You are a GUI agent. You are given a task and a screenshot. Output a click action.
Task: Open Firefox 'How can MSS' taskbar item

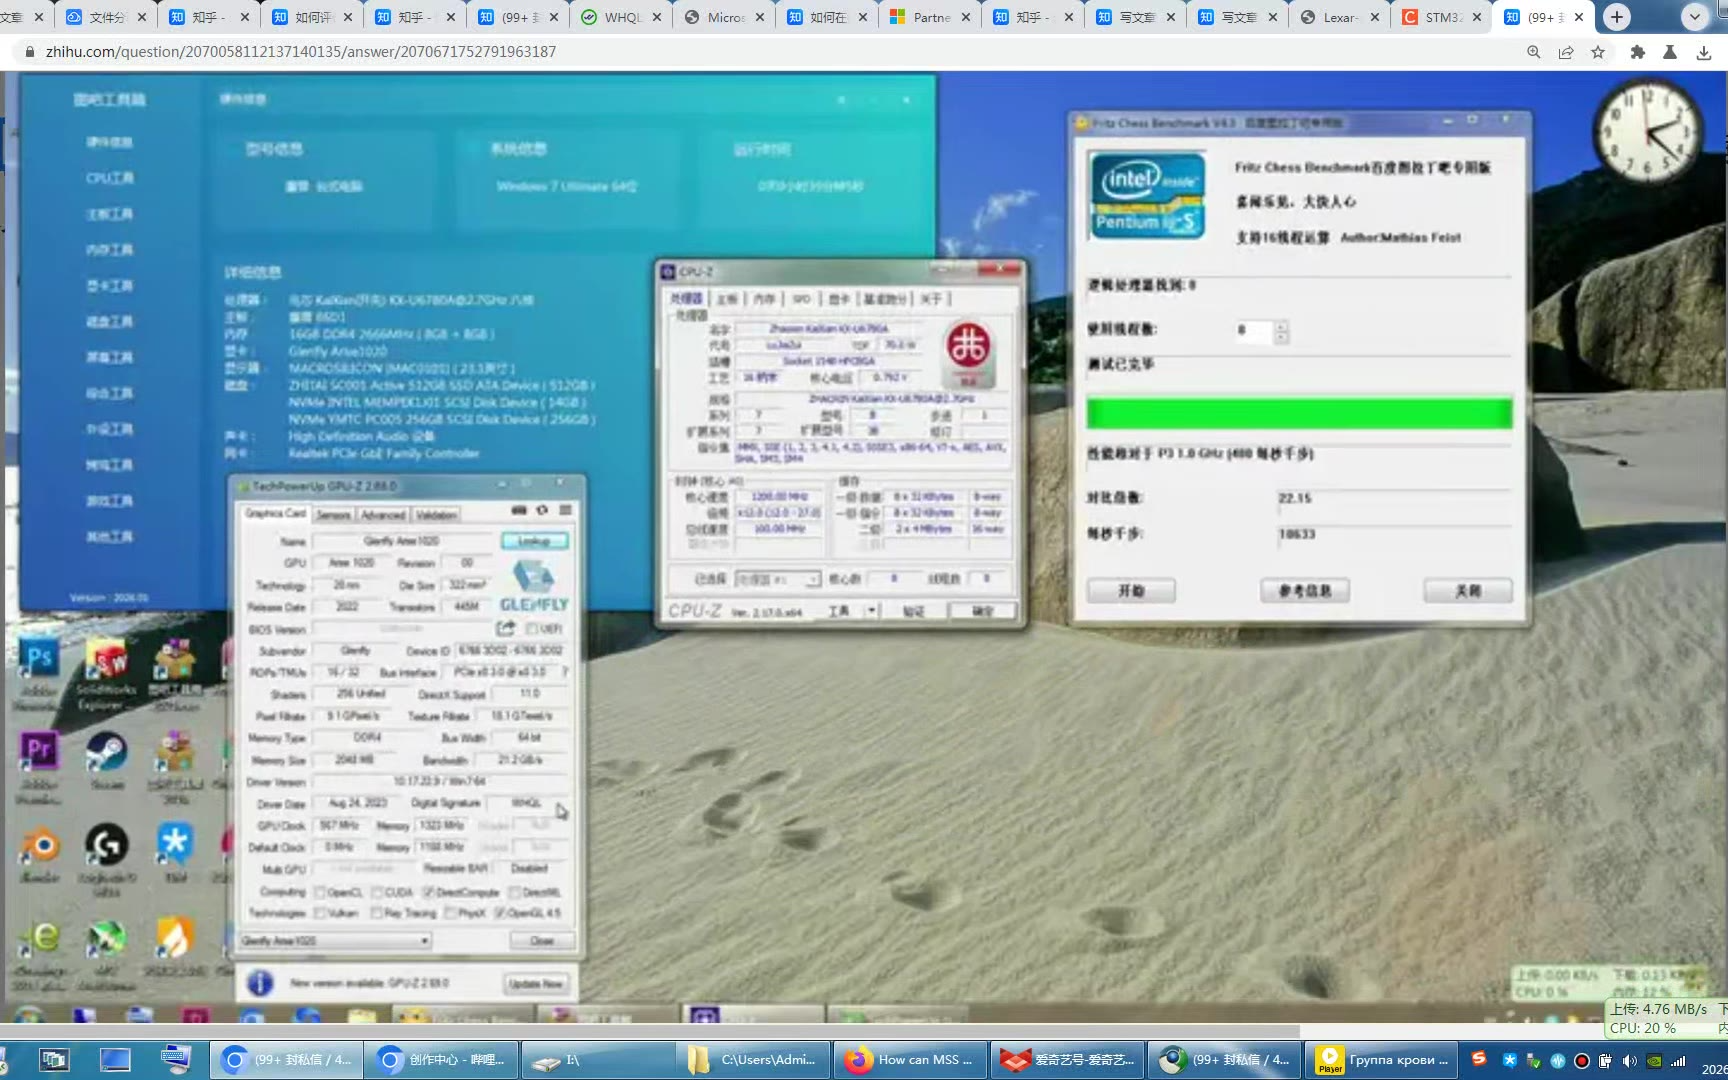909,1060
